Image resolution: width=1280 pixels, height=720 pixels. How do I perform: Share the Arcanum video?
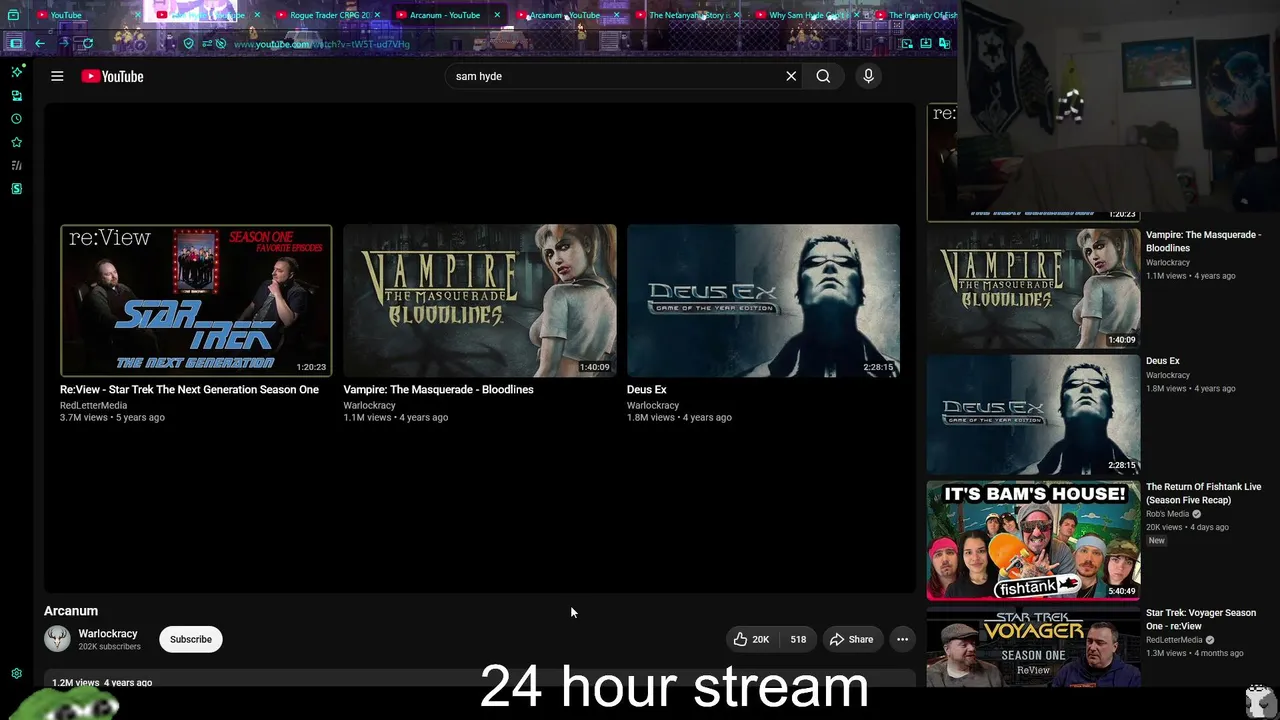[852, 639]
